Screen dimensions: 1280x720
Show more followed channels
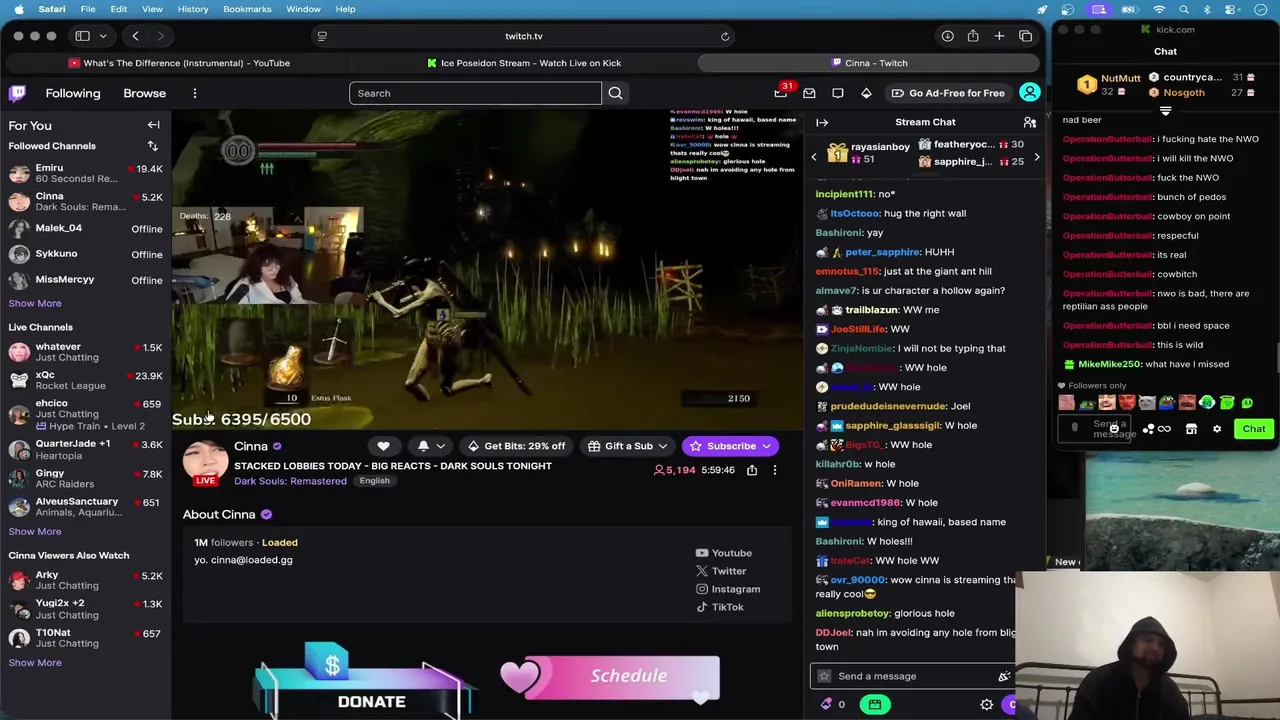(x=35, y=303)
